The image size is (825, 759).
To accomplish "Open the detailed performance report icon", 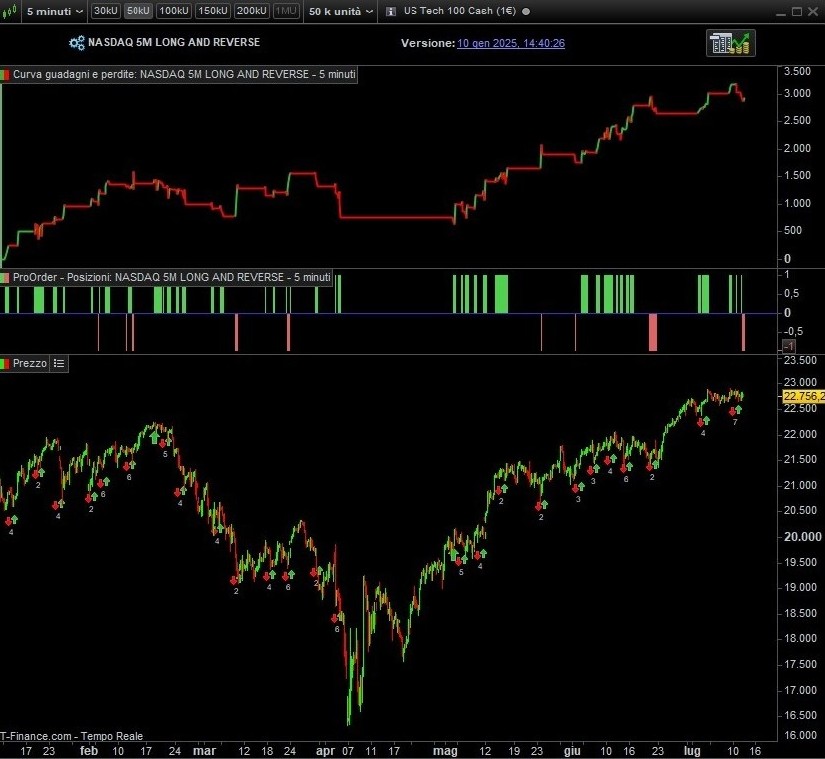I will pos(731,43).
